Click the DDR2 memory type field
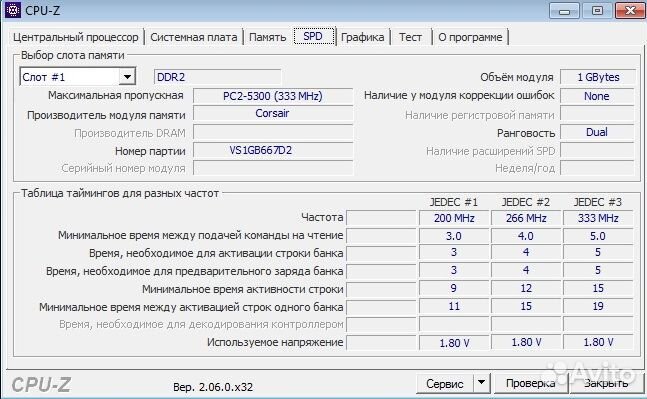647x399 pixels. pos(217,77)
